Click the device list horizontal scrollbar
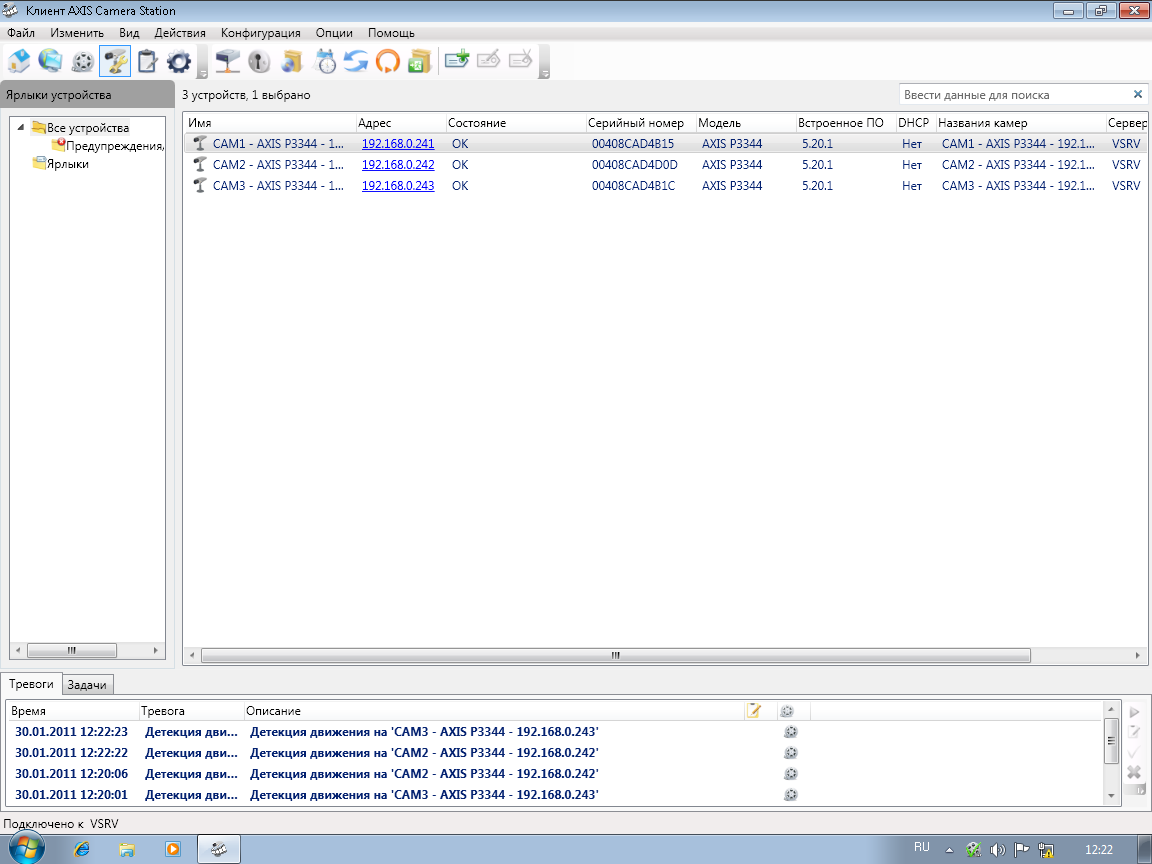Viewport: 1152px width, 864px height. [x=615, y=656]
